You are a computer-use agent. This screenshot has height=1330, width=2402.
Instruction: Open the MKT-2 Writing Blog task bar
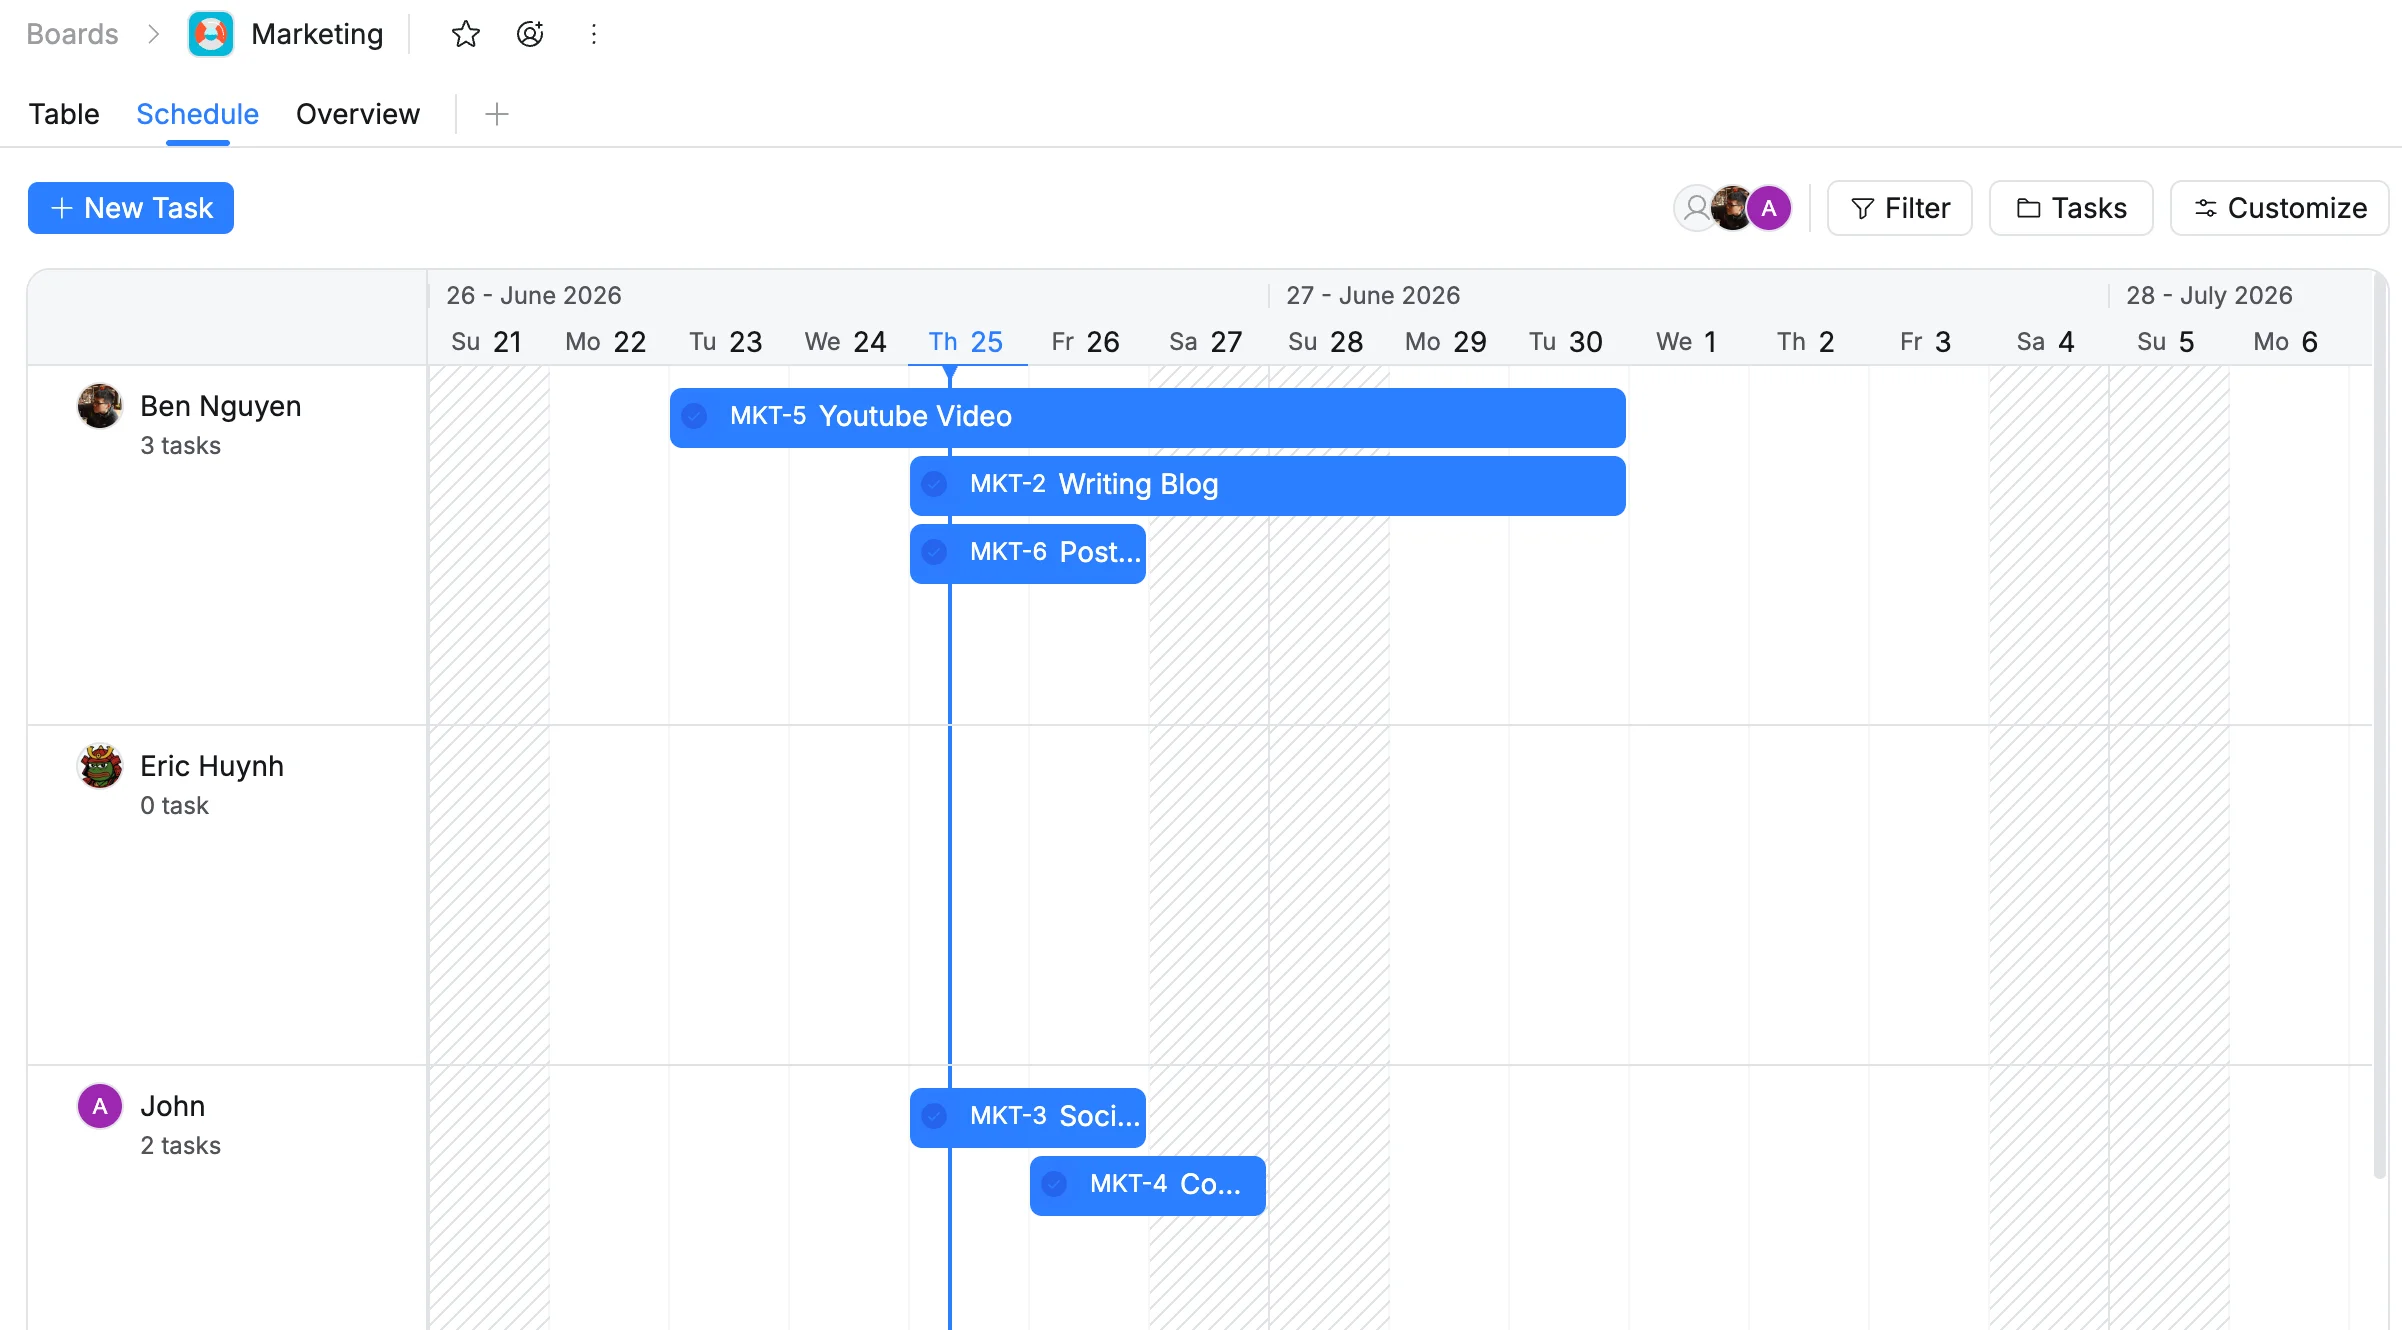point(1268,485)
